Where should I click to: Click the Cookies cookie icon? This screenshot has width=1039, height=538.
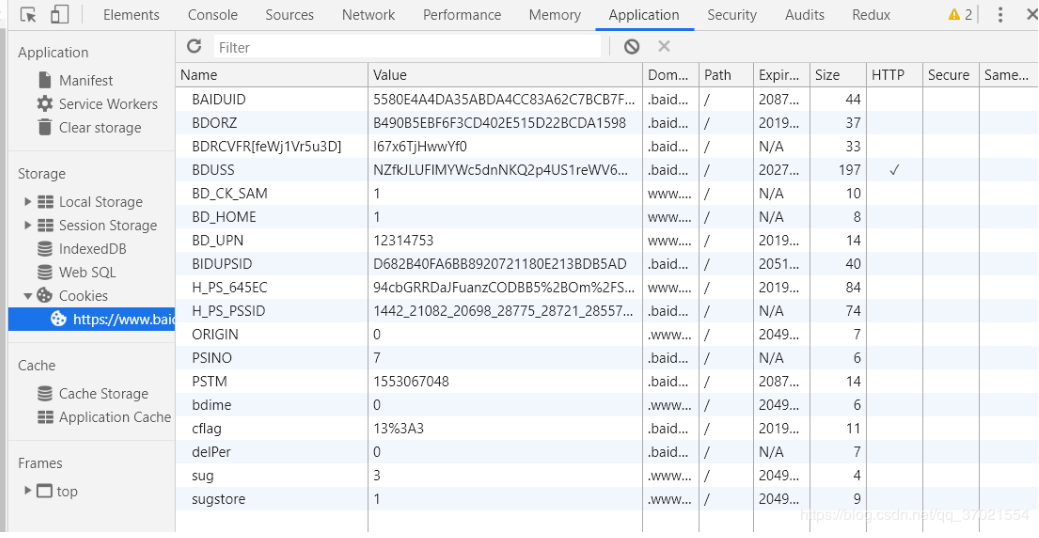click(44, 296)
